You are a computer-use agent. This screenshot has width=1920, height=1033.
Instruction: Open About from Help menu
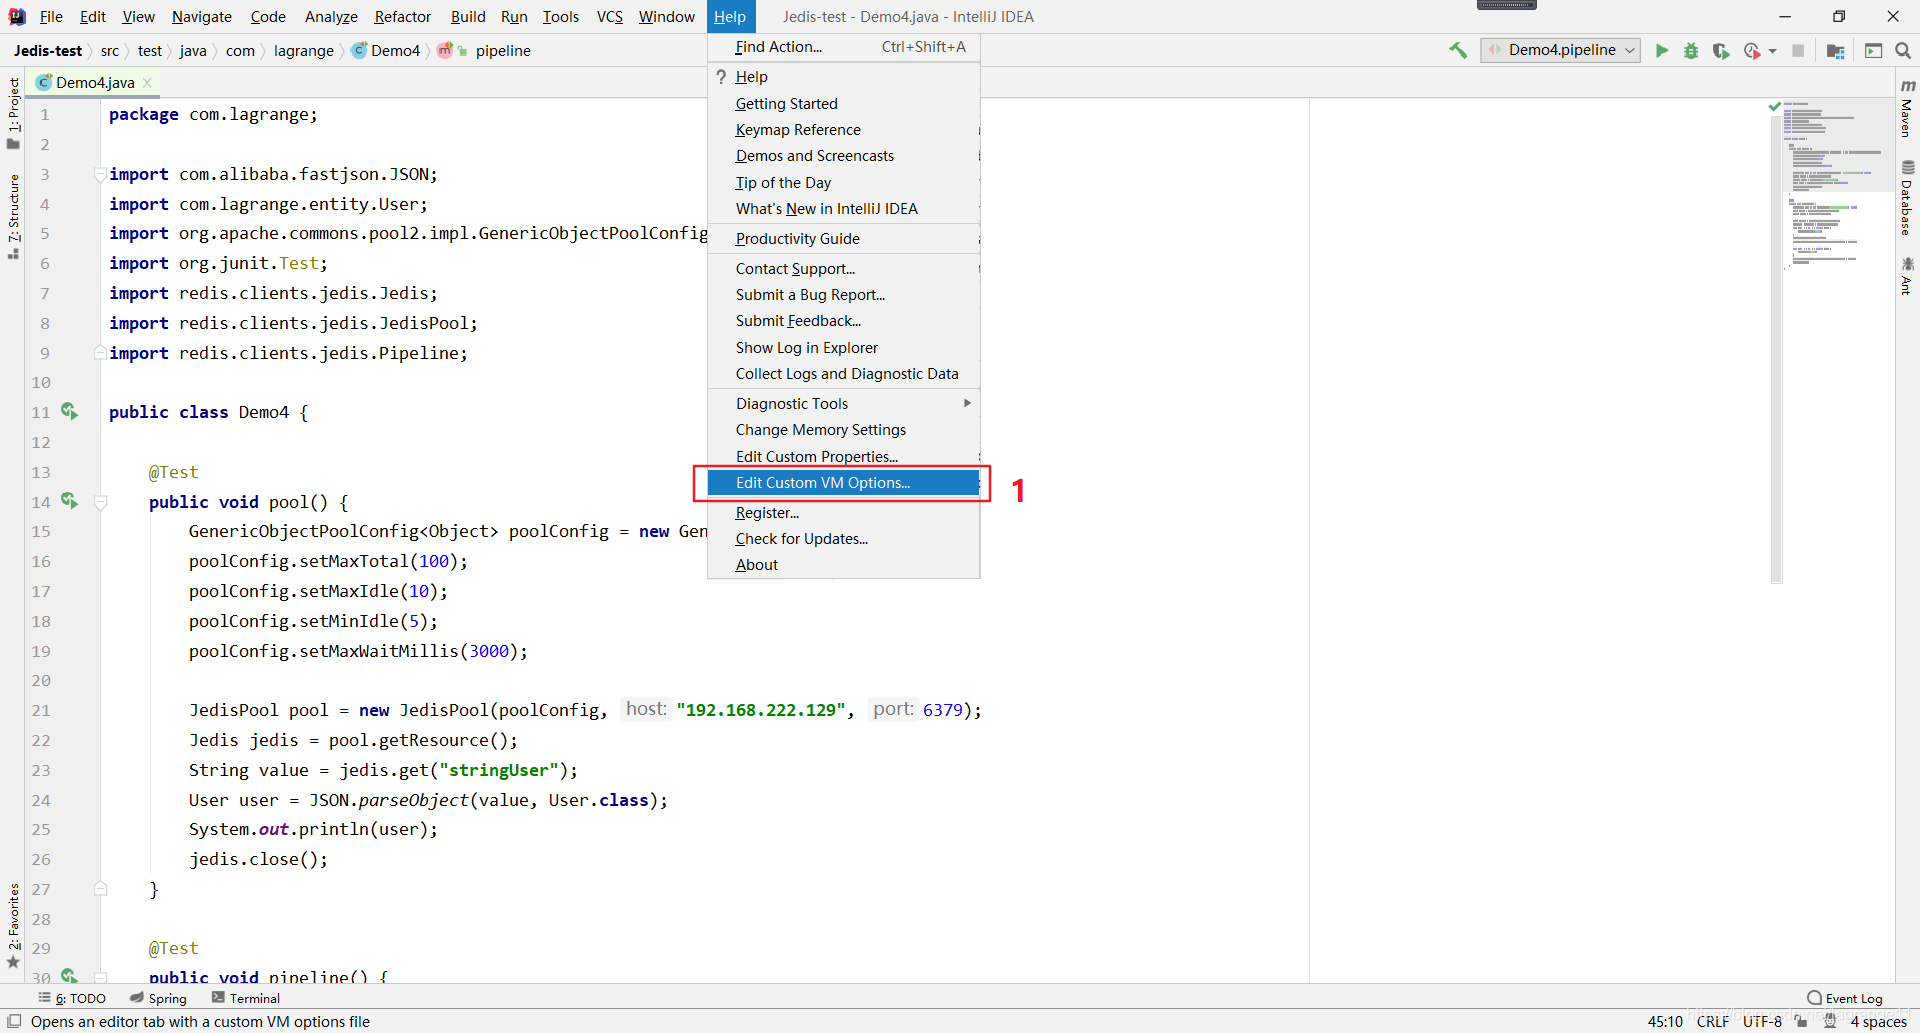click(x=843, y=564)
